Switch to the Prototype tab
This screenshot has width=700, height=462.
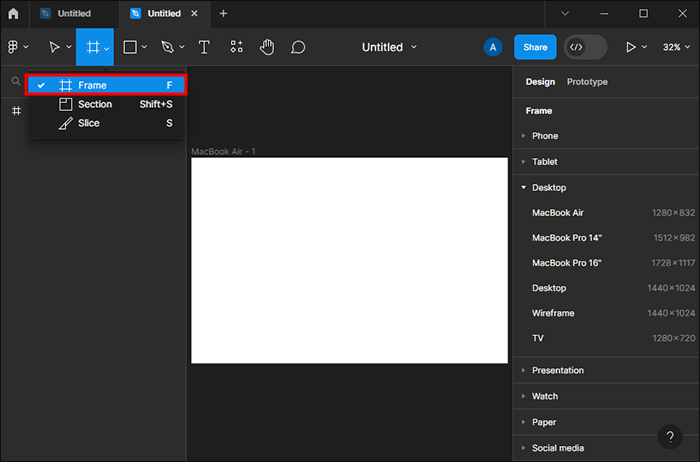coord(587,82)
